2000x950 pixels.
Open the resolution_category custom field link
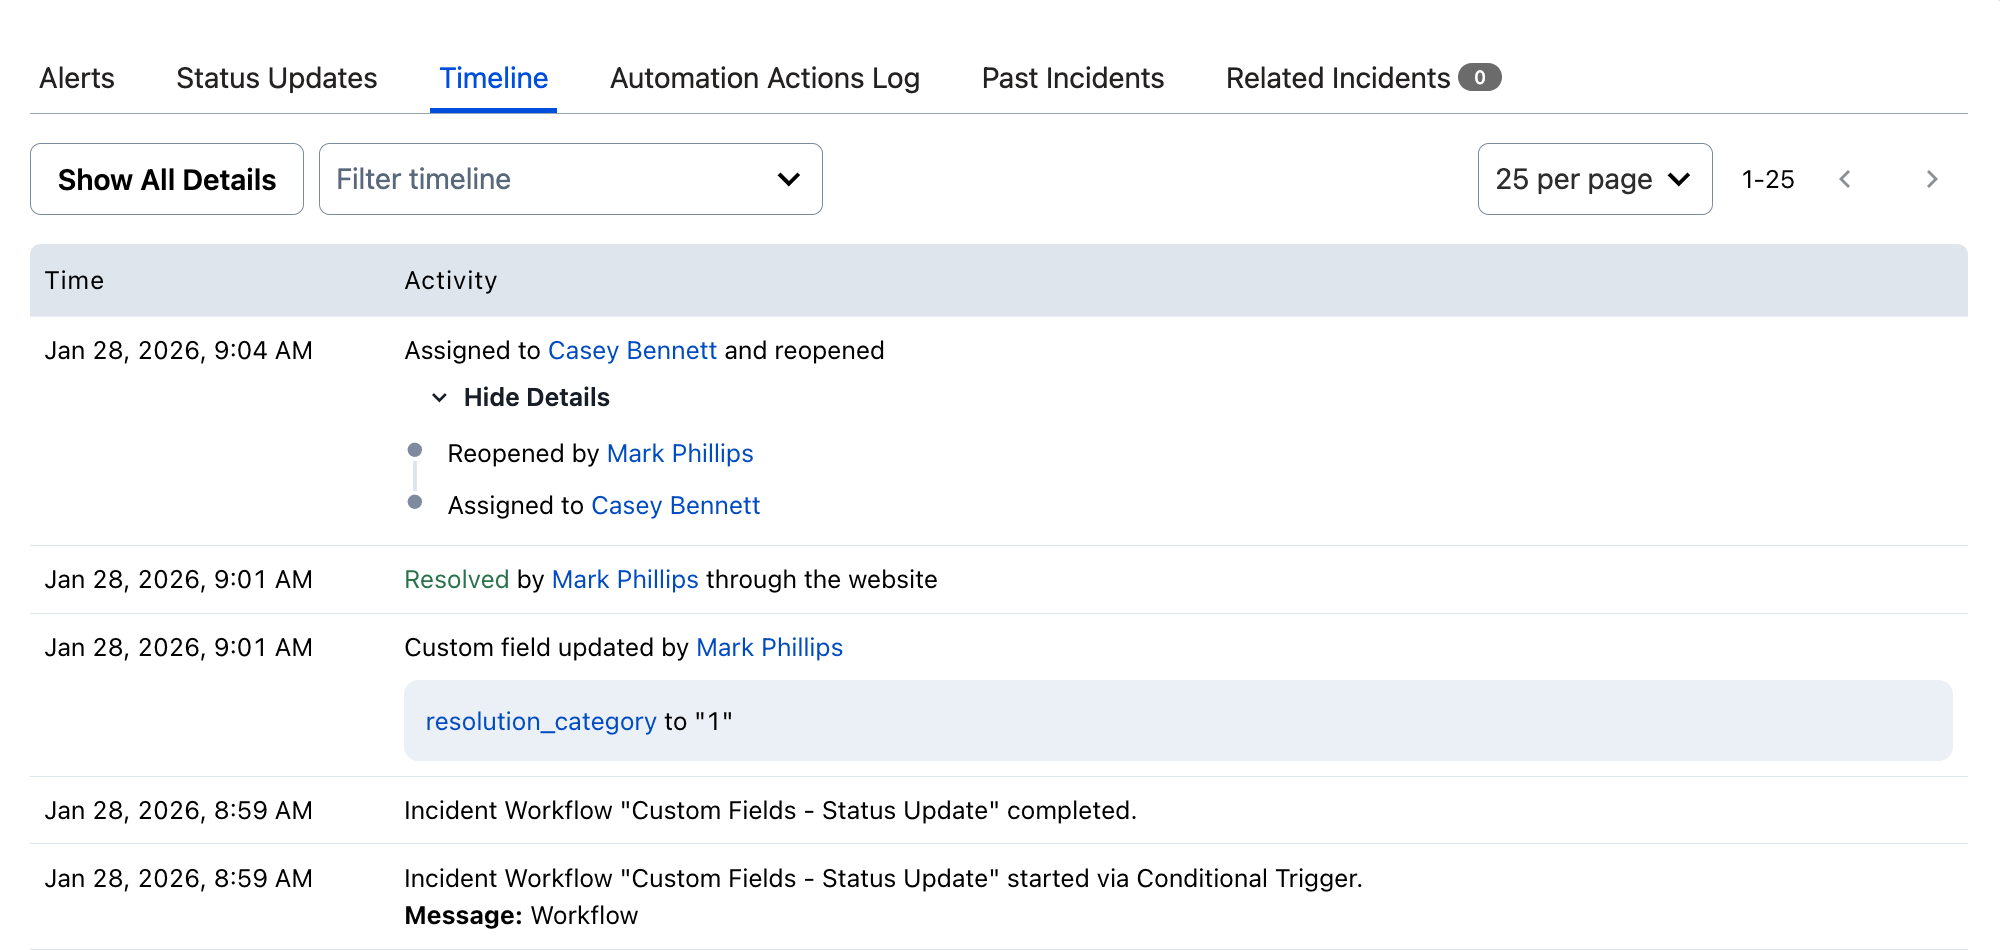tap(540, 721)
